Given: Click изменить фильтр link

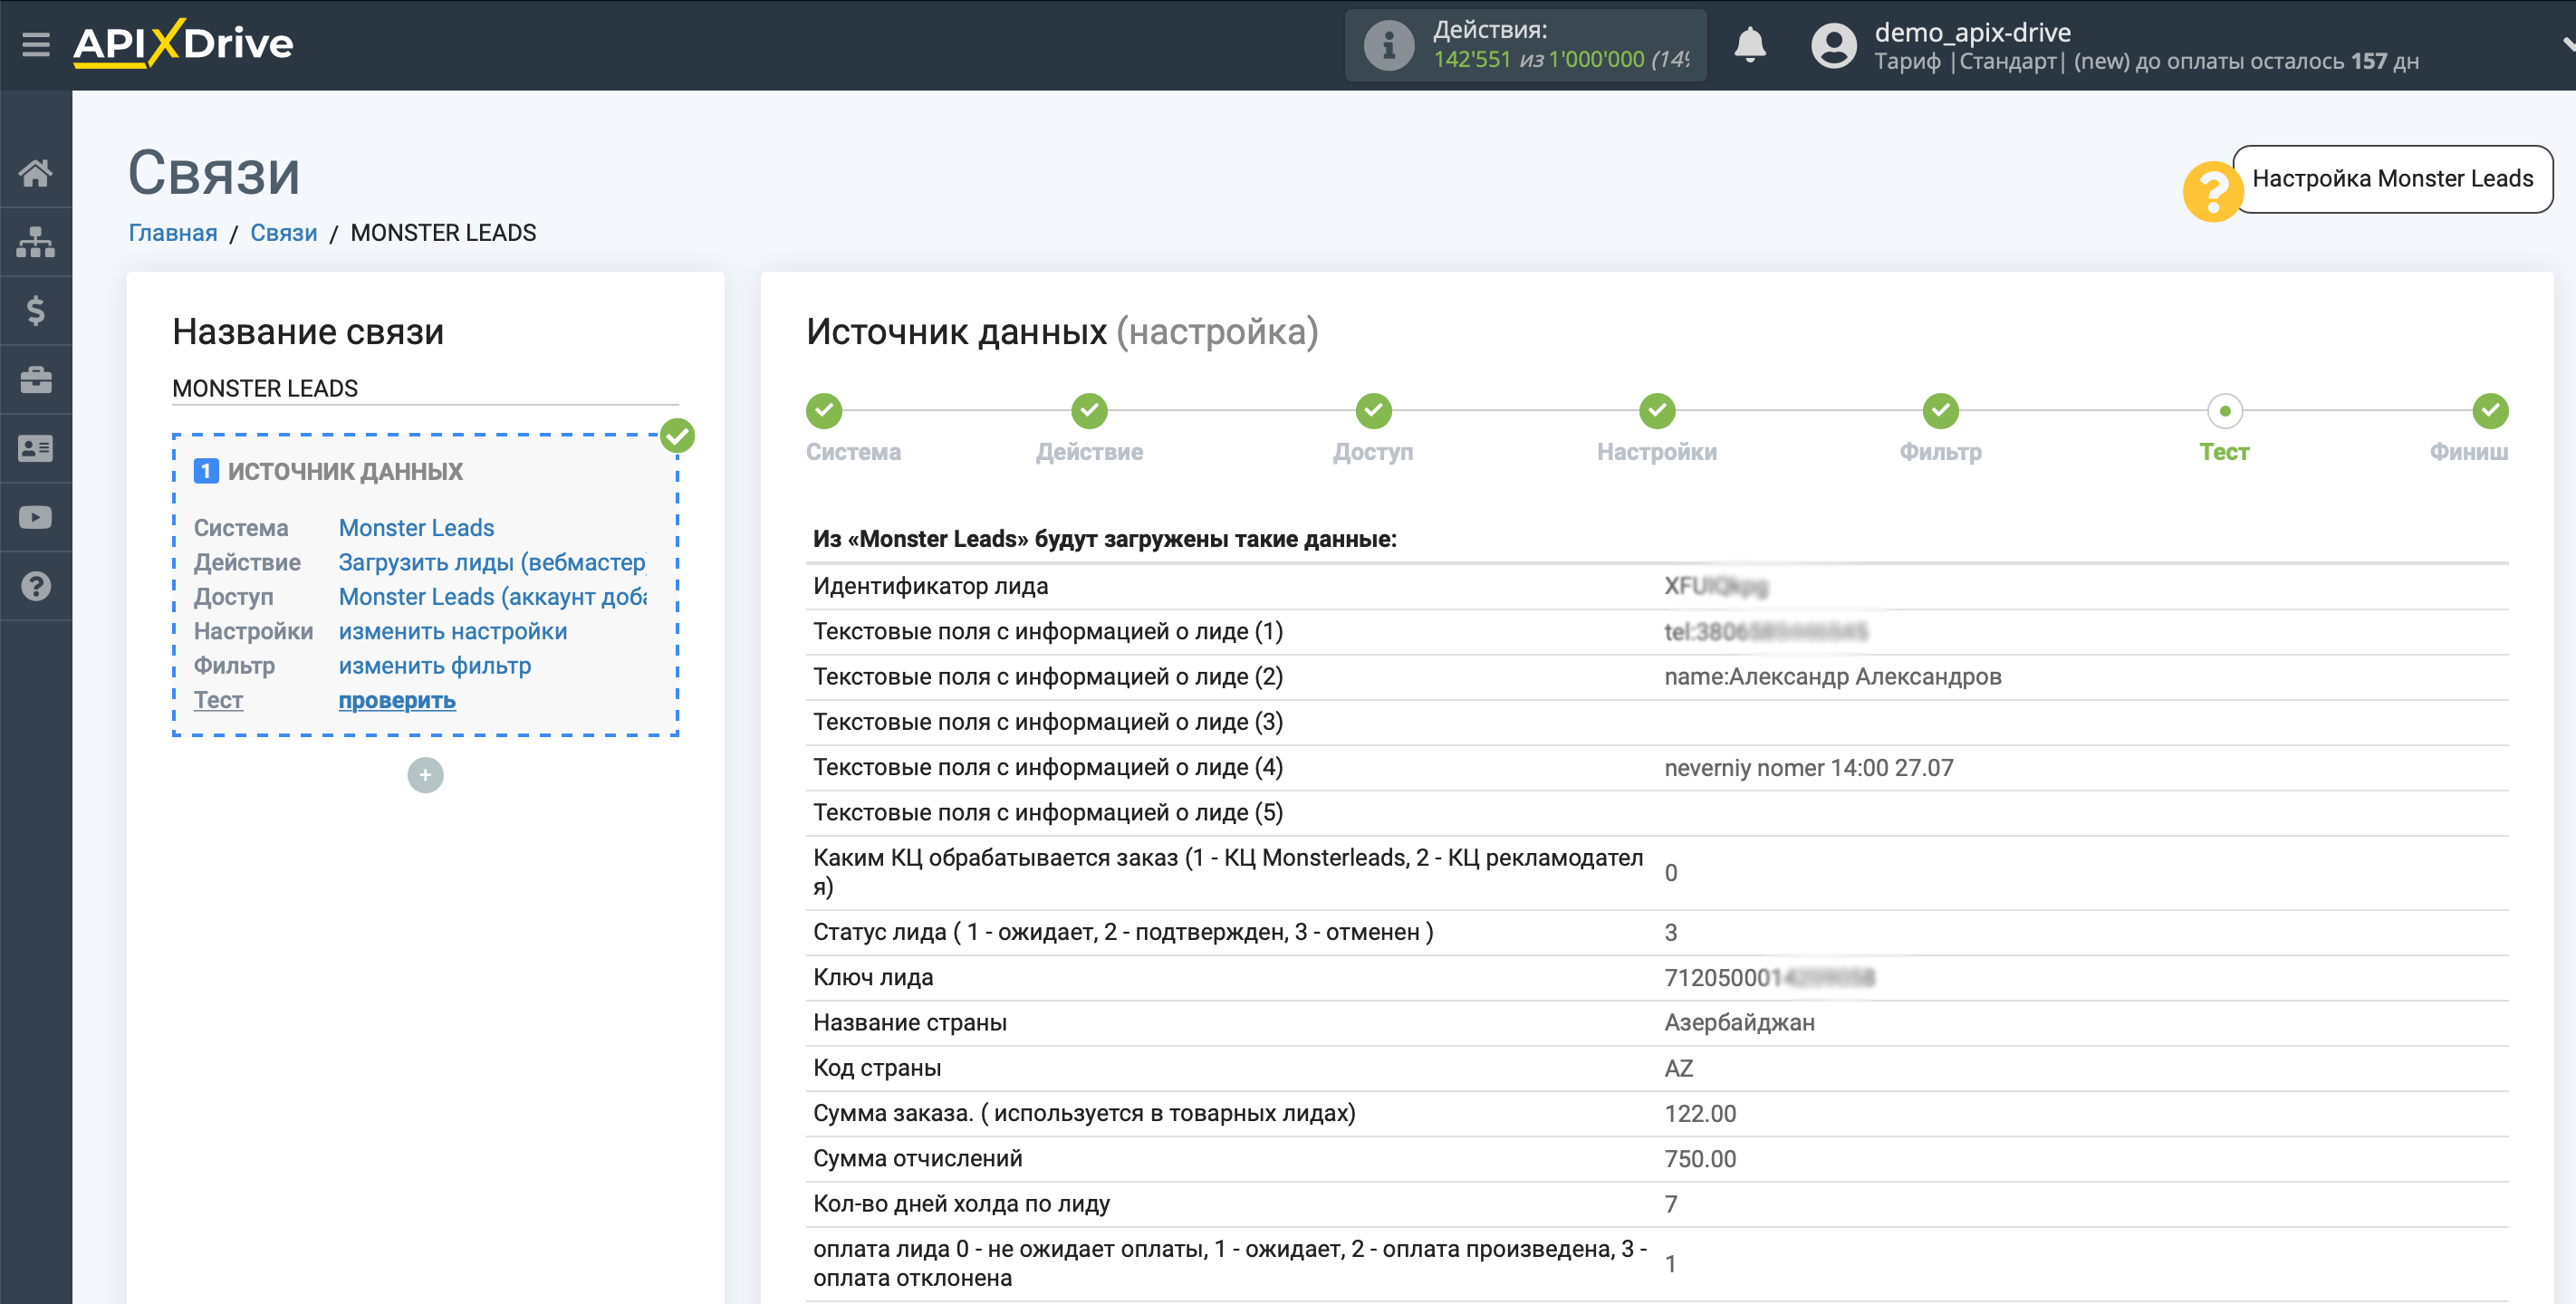Looking at the screenshot, I should click(434, 666).
